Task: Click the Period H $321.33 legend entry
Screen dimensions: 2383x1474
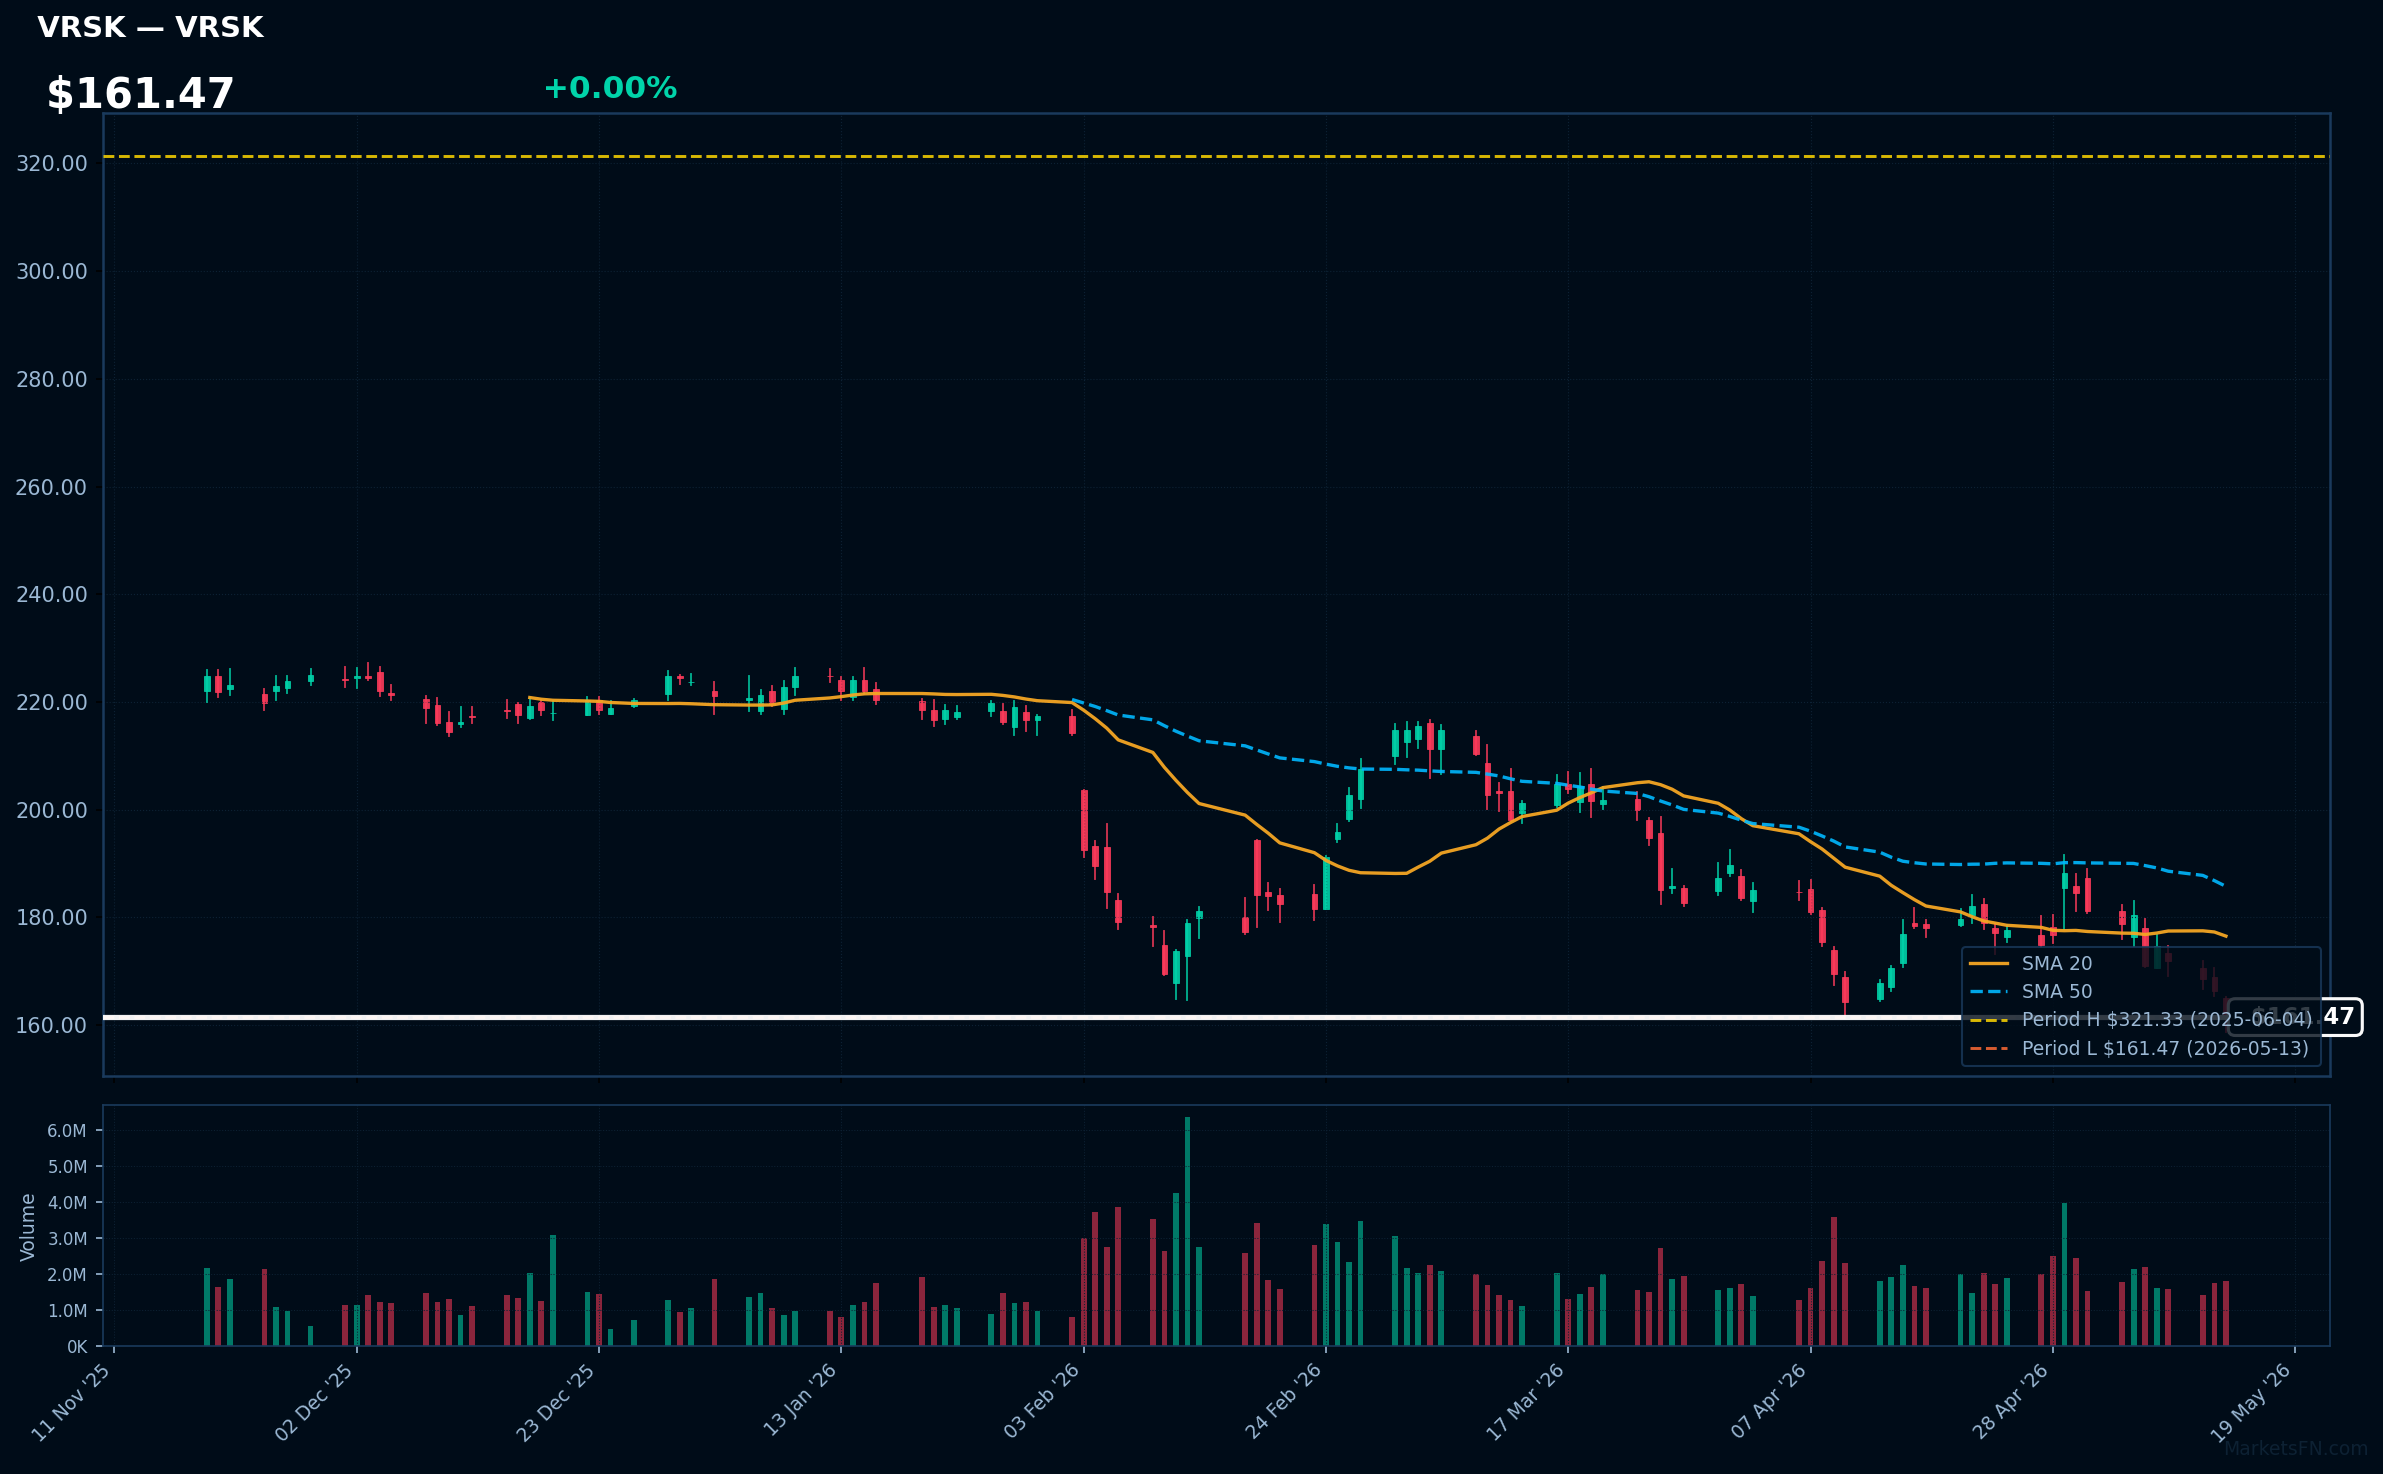Action: tap(2141, 1019)
